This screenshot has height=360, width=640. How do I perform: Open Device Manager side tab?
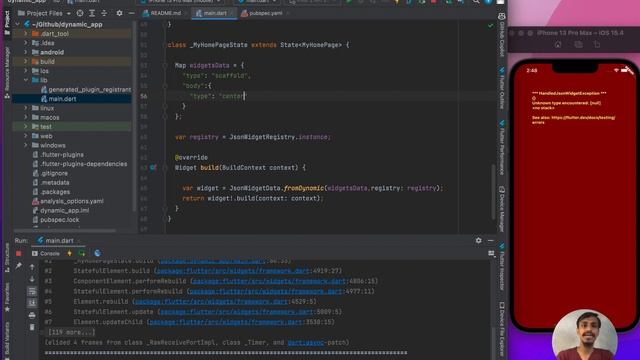coord(502,209)
